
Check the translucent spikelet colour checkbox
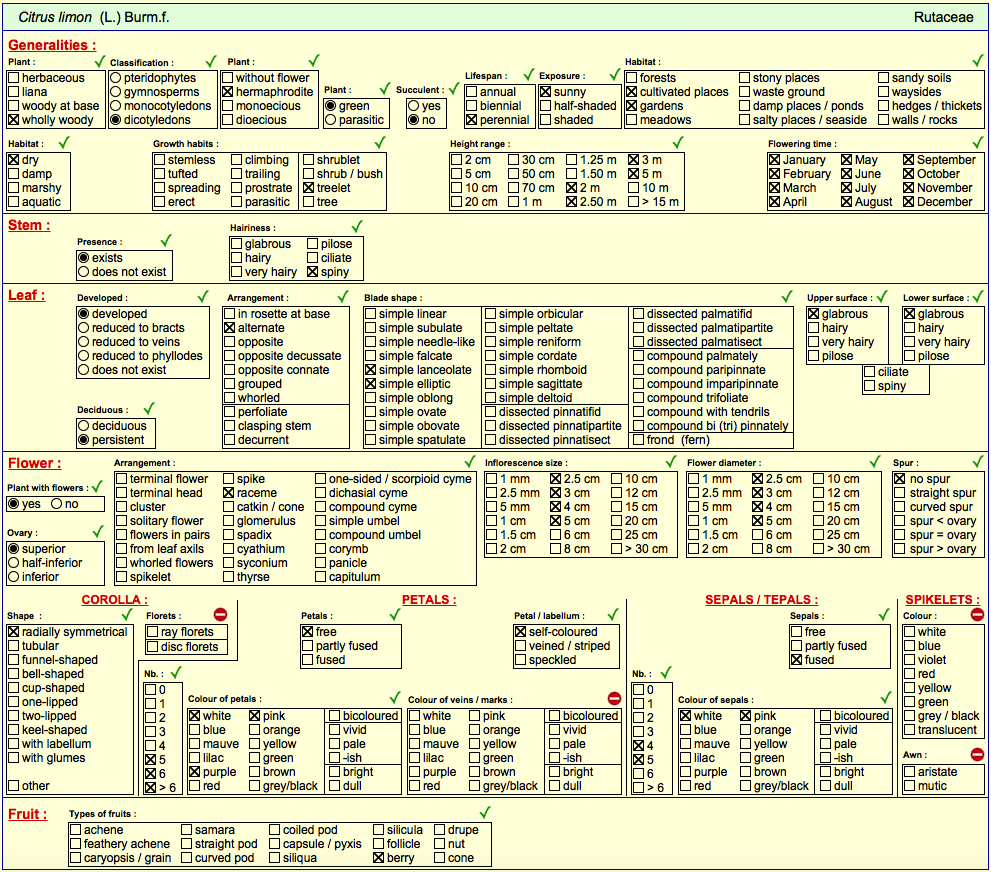pos(909,730)
